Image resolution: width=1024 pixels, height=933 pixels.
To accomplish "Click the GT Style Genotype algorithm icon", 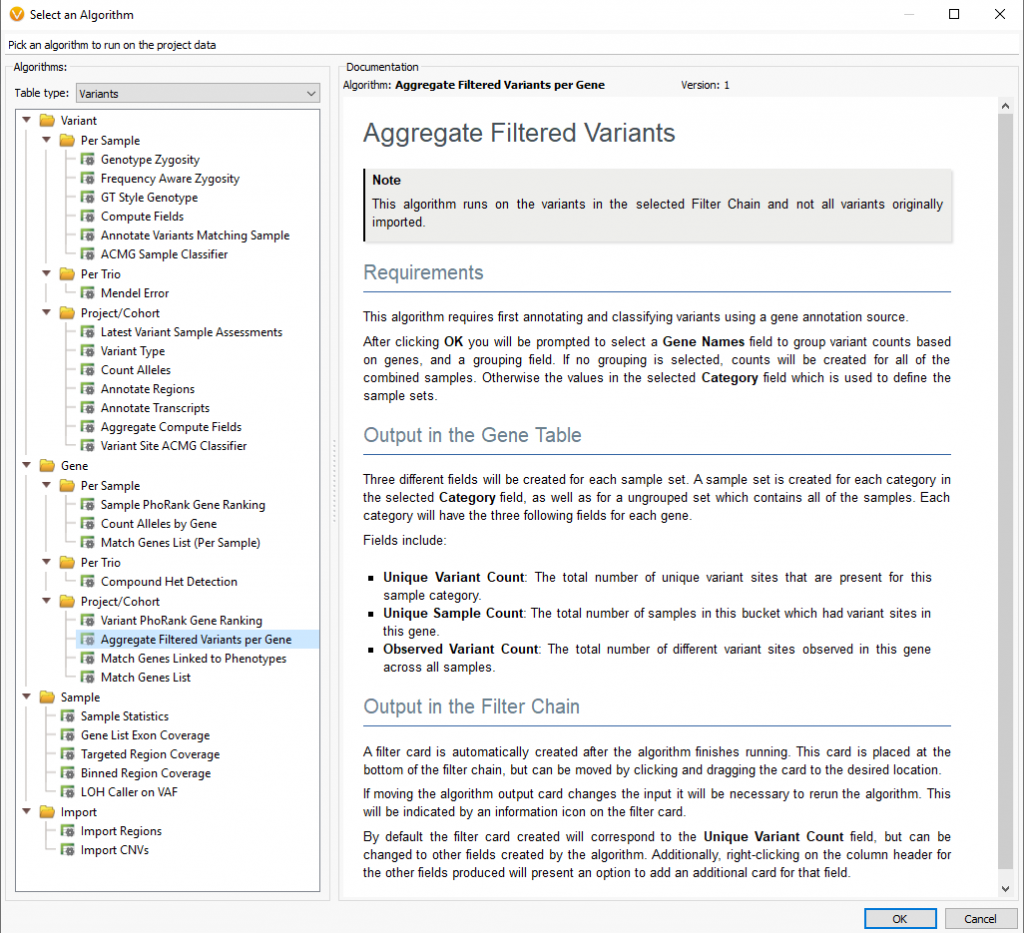I will [88, 197].
